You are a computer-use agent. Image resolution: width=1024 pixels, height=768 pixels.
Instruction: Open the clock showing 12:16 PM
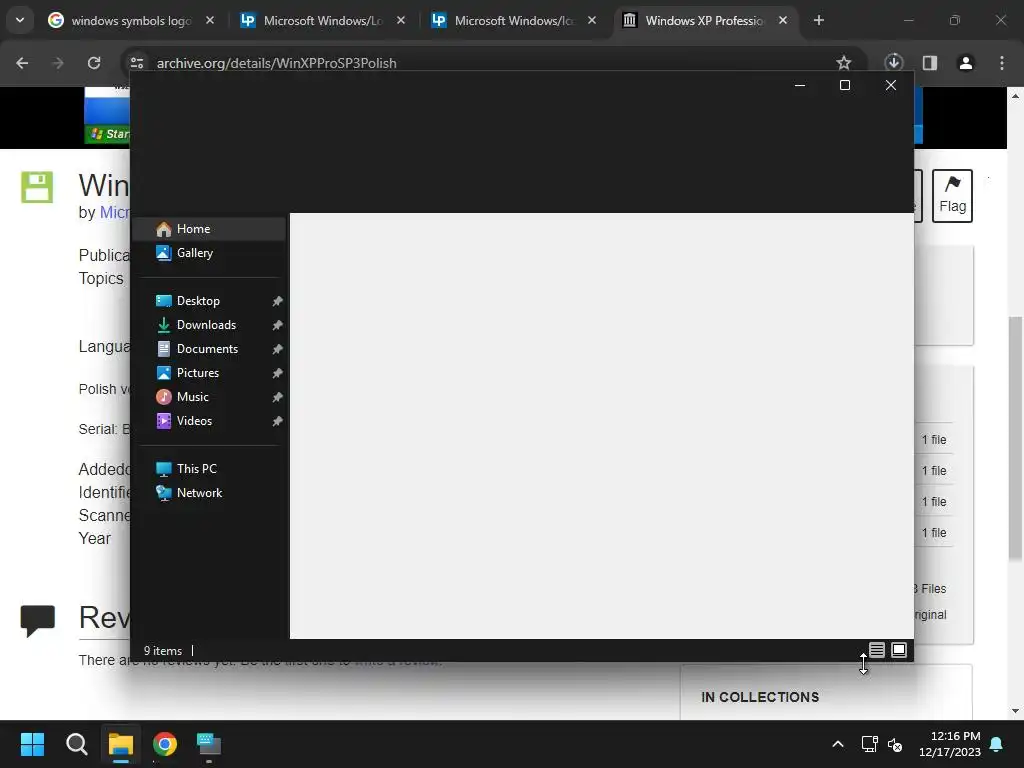click(x=950, y=744)
